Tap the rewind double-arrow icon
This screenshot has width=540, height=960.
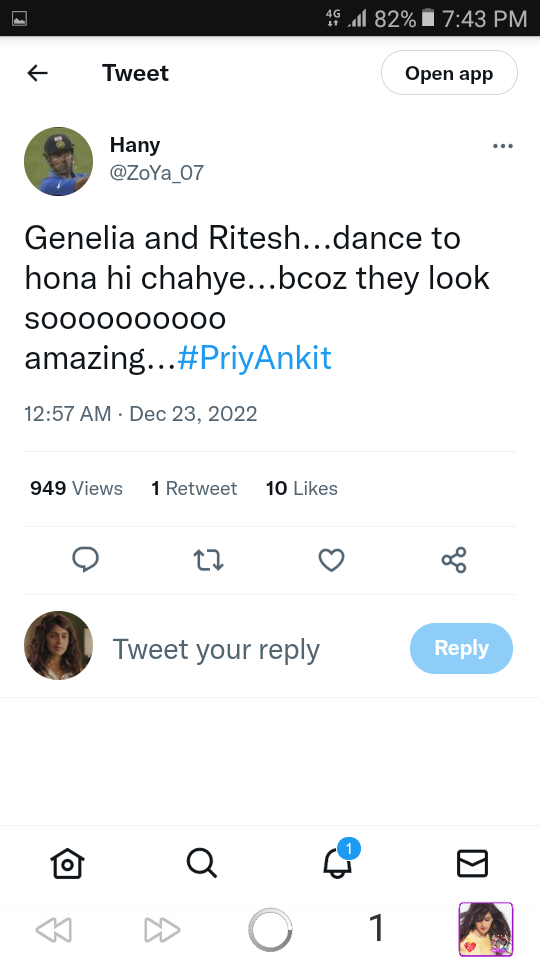coord(54,930)
